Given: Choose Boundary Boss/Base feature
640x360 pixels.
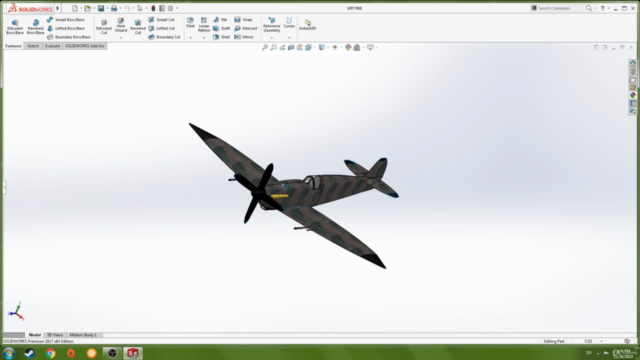Looking at the screenshot, I should pyautogui.click(x=69, y=37).
